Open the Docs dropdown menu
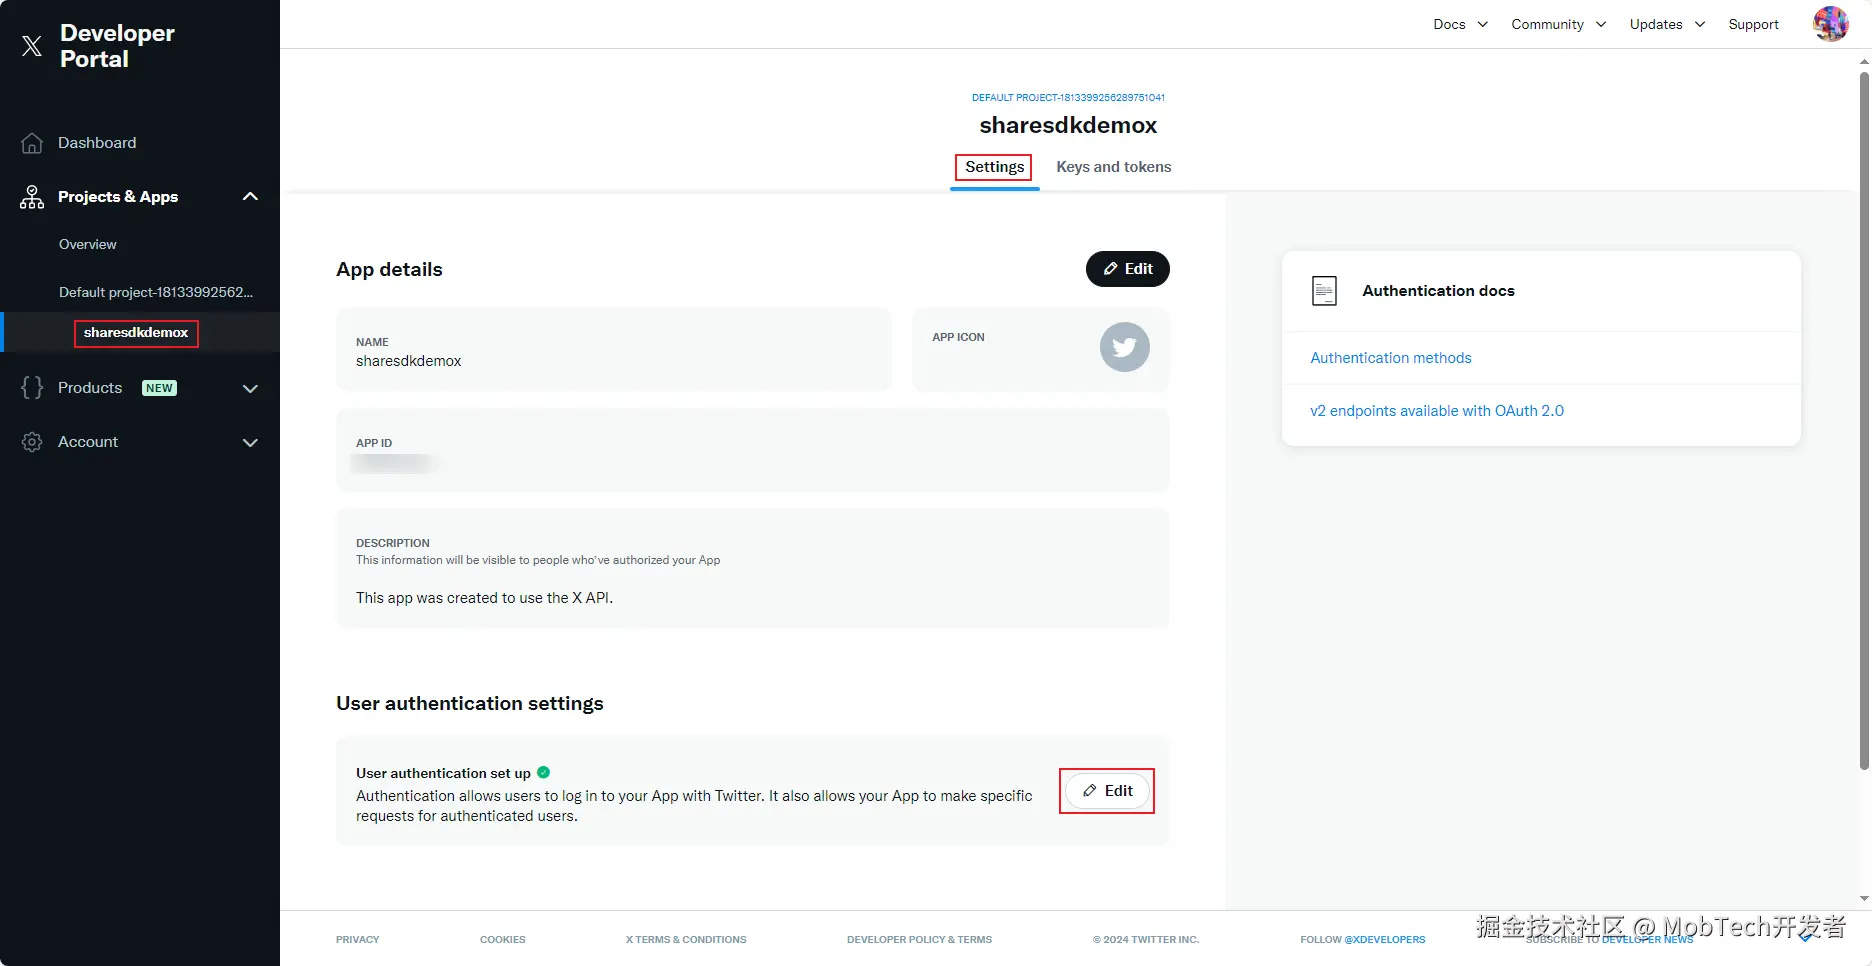Screen dimensions: 1872x966 [1460, 24]
